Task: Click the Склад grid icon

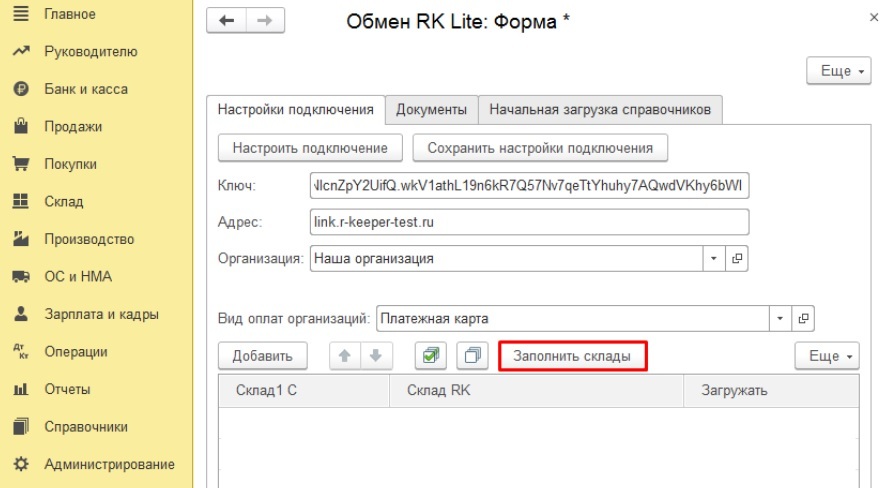Action: pos(21,201)
